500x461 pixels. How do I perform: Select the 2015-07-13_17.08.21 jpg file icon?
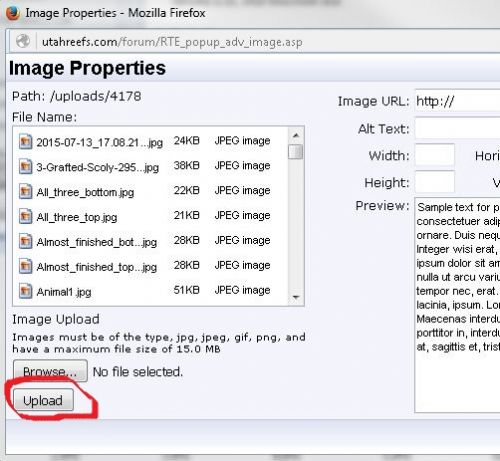pyautogui.click(x=25, y=141)
